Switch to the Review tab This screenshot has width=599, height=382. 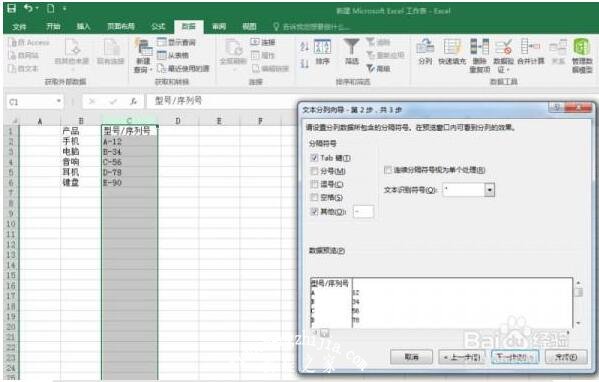tap(219, 26)
